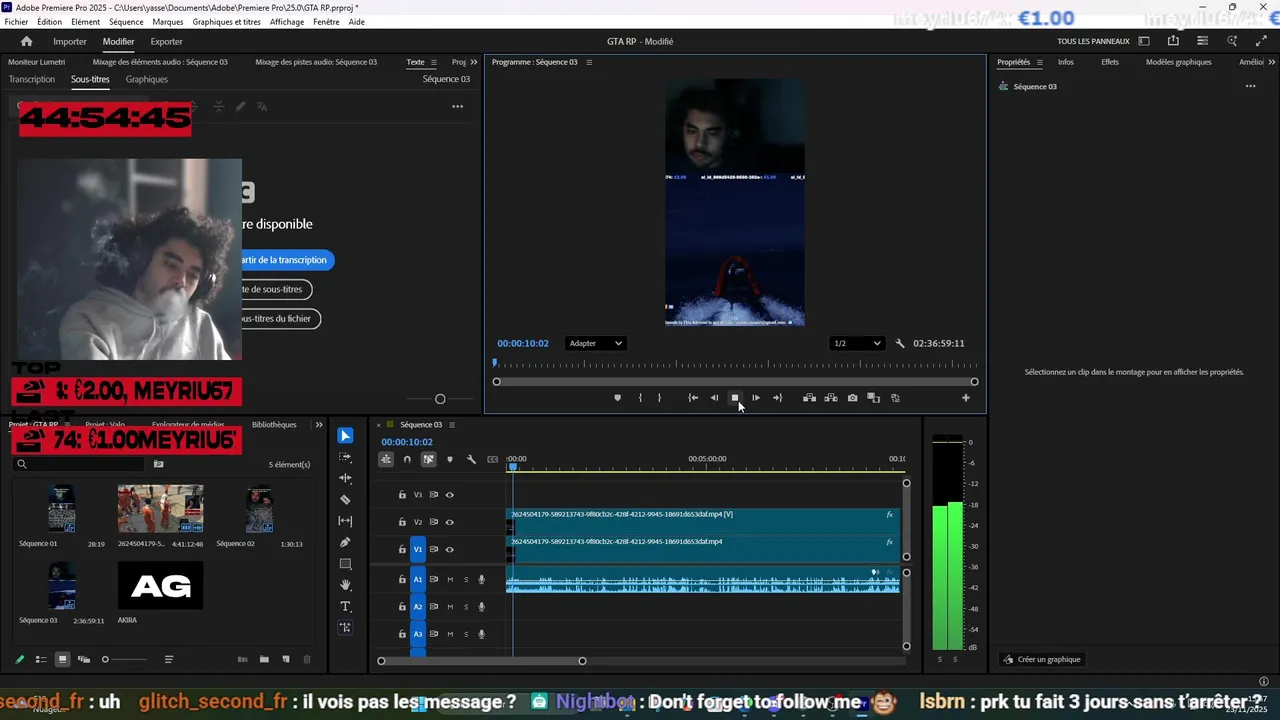This screenshot has height=720, width=1280.
Task: Click TOUS LES PANNEAUX workspace button
Action: pyautogui.click(x=1093, y=42)
